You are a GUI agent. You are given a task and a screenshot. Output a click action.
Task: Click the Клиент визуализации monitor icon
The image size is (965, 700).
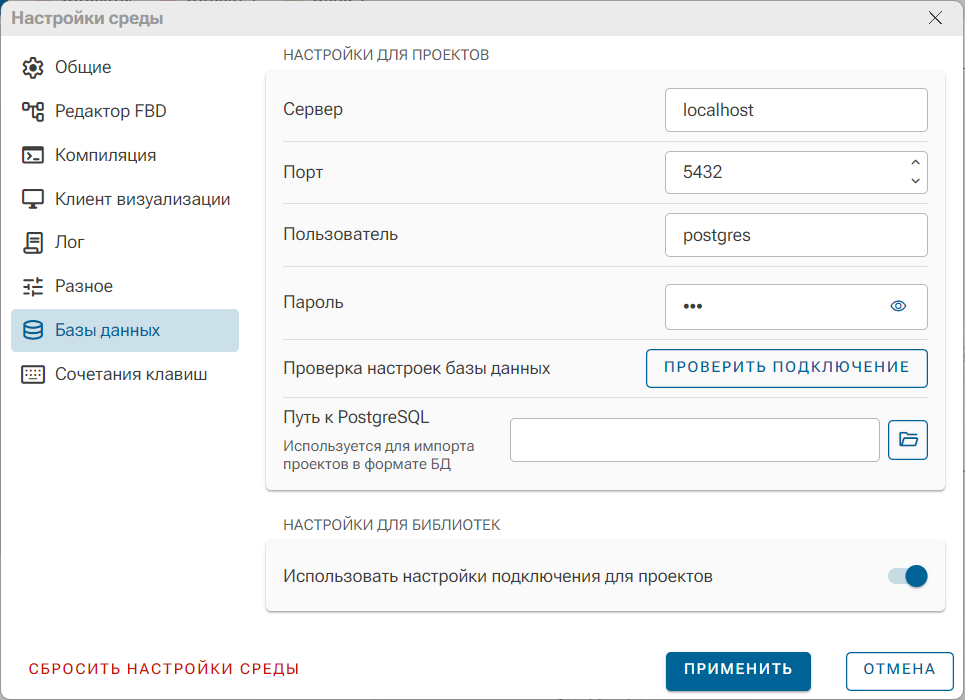pyautogui.click(x=33, y=199)
